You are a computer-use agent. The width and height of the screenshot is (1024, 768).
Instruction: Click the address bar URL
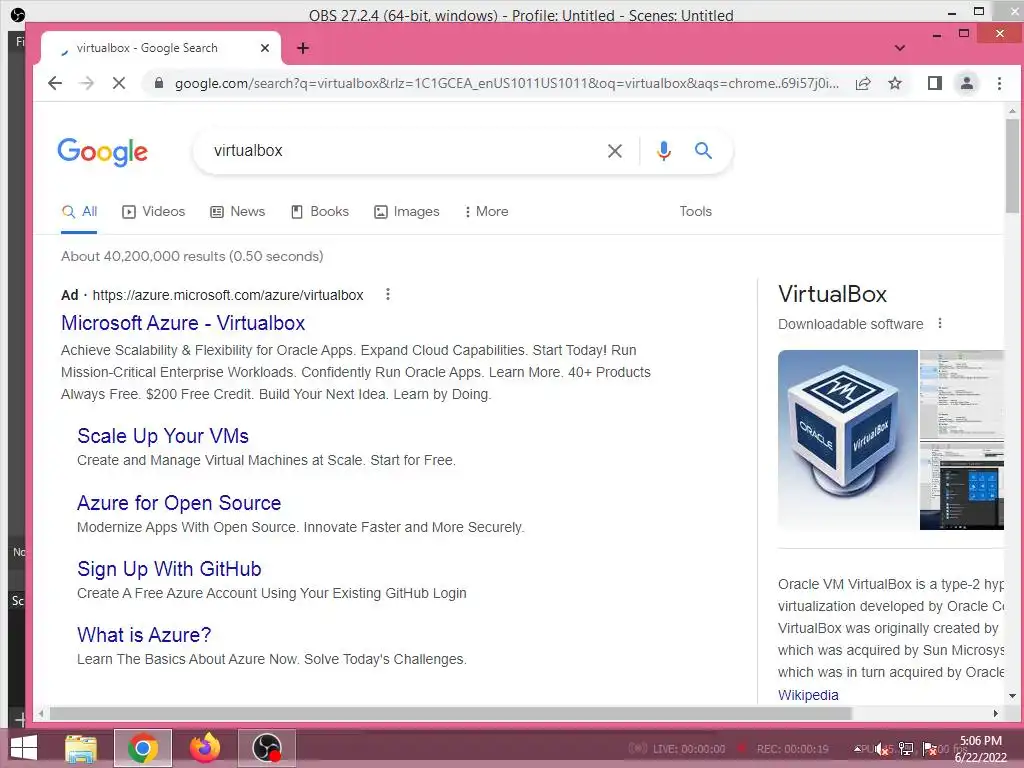506,83
